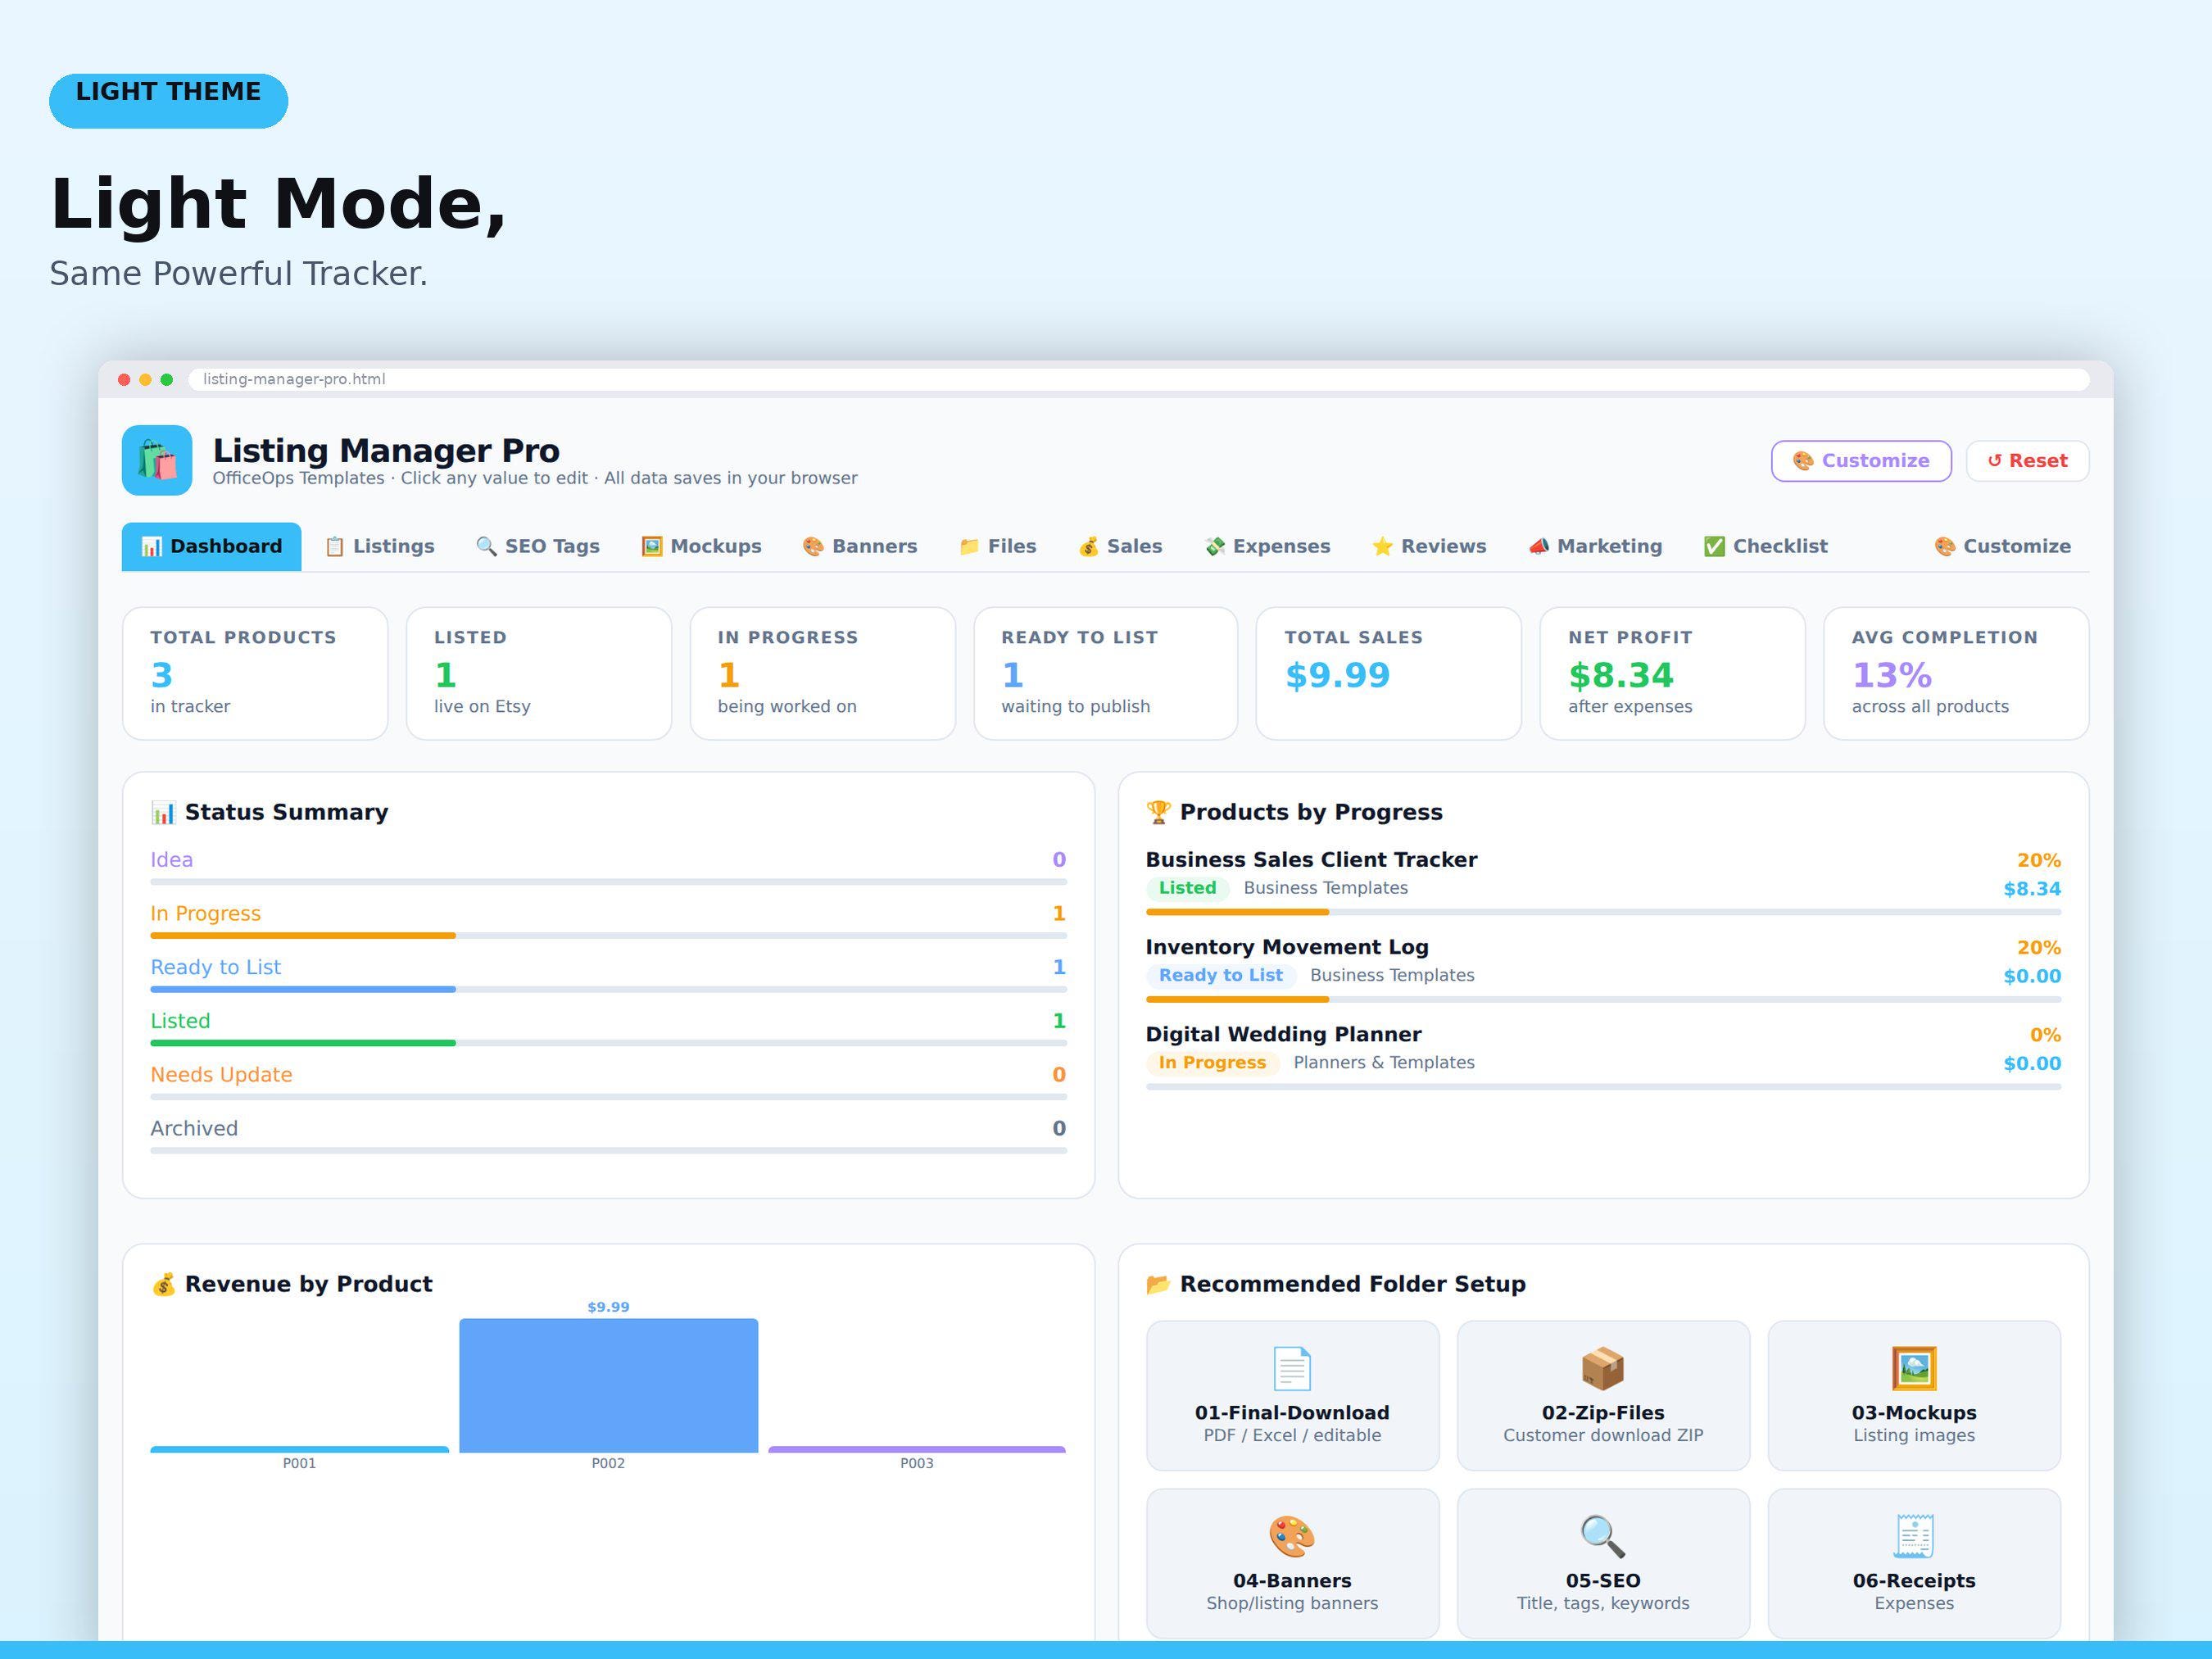
Task: Switch to the Listings tab
Action: click(x=380, y=546)
